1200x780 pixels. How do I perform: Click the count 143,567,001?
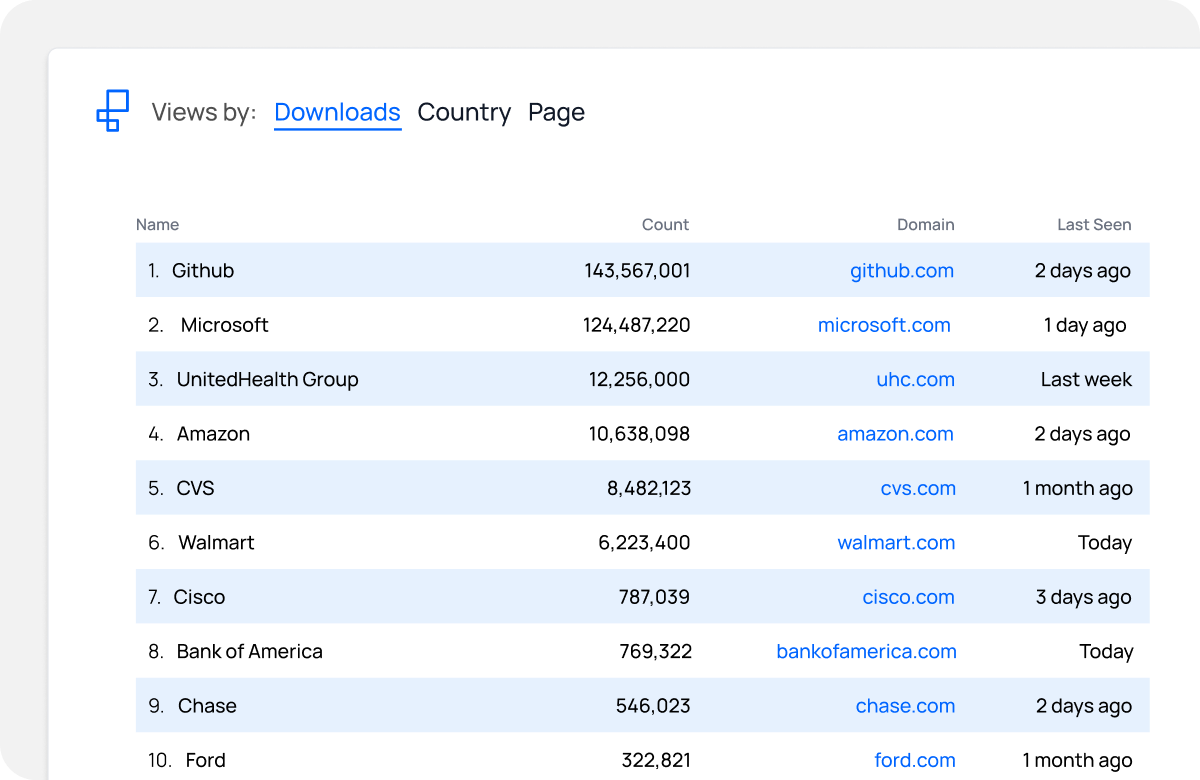click(x=637, y=271)
